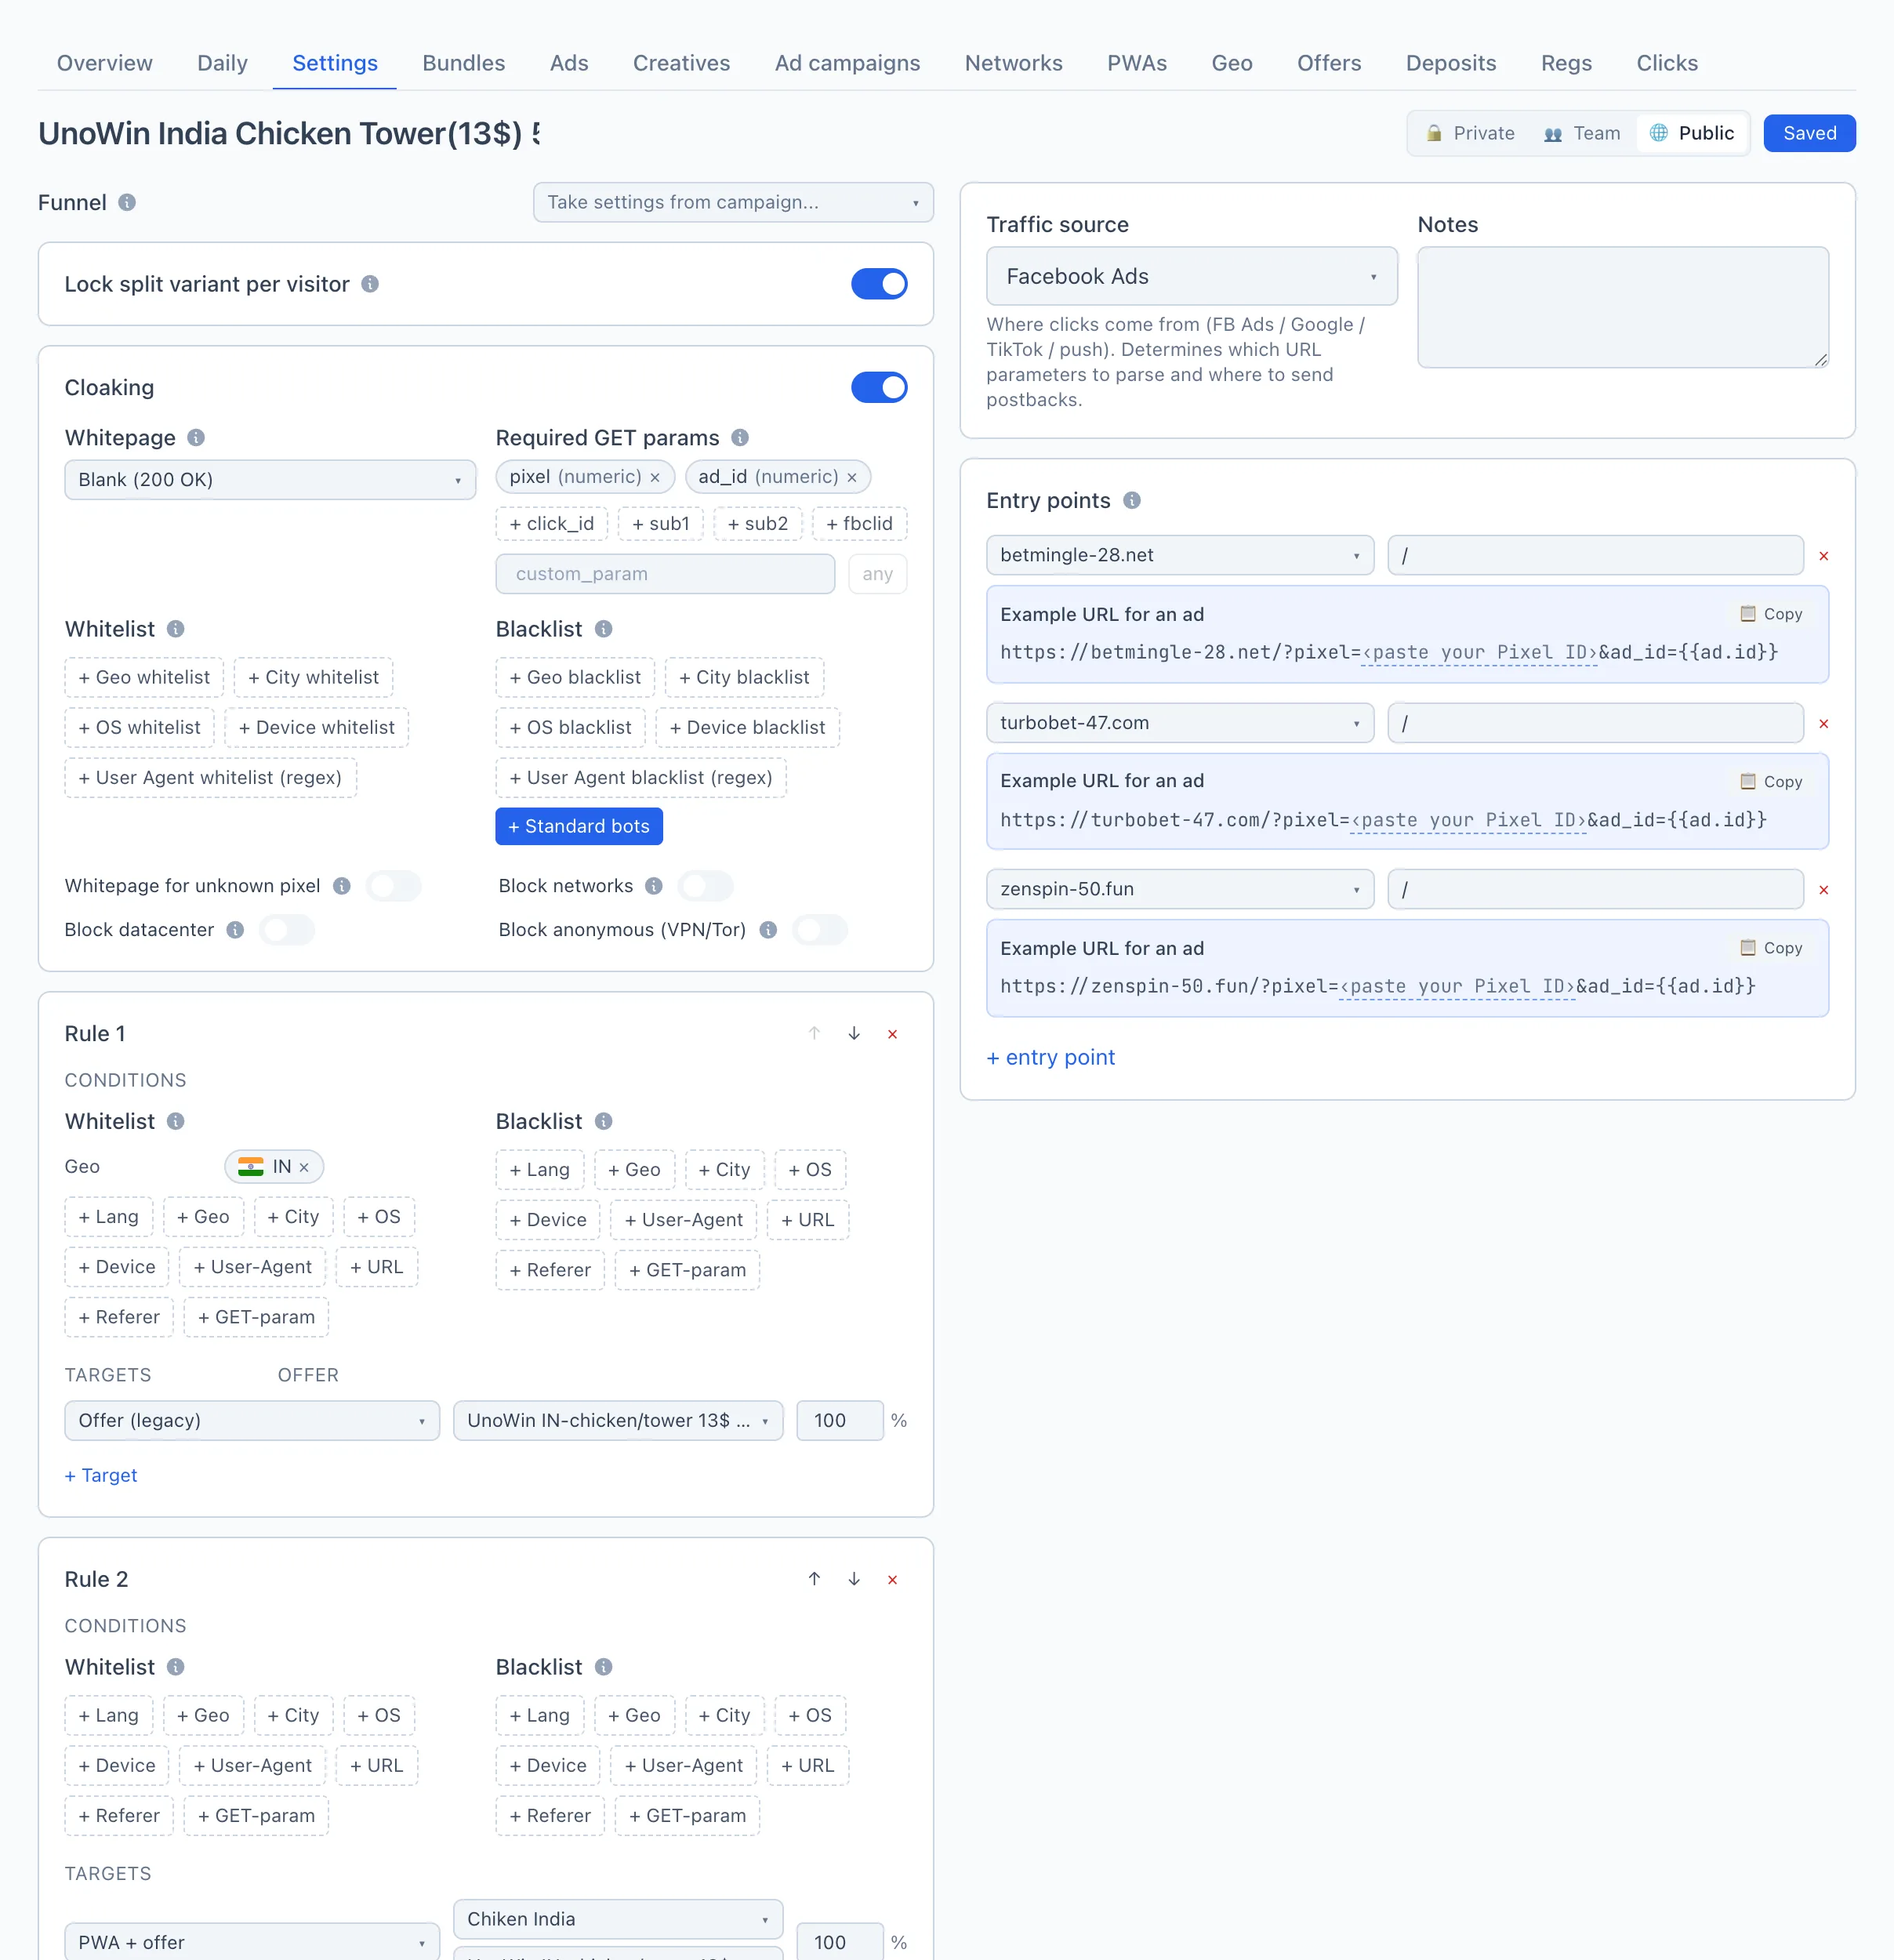Open Offer (legacy) target type dropdown

pyautogui.click(x=252, y=1421)
